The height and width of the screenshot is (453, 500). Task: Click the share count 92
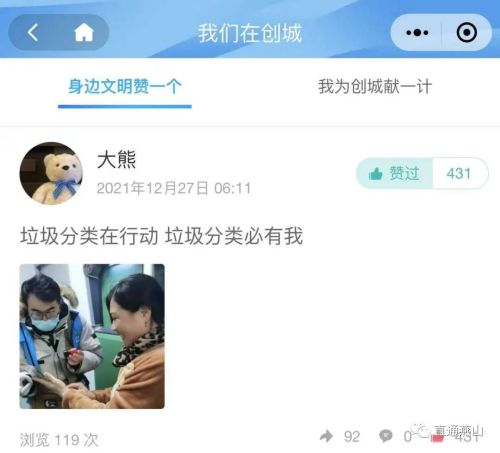pyautogui.click(x=352, y=437)
